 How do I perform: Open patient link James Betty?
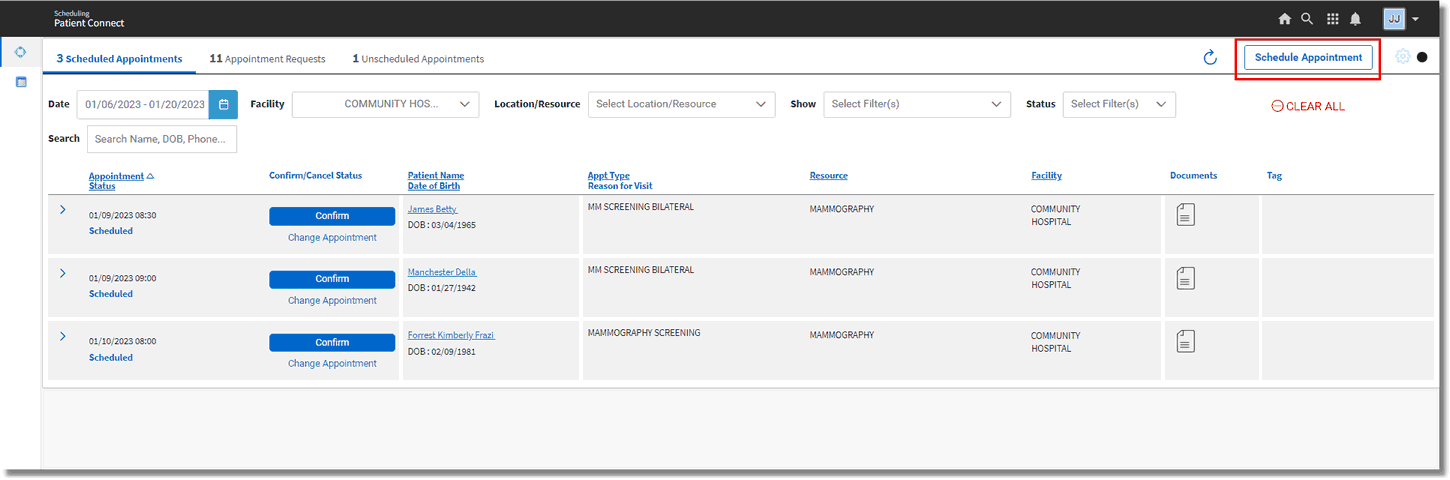coord(432,210)
